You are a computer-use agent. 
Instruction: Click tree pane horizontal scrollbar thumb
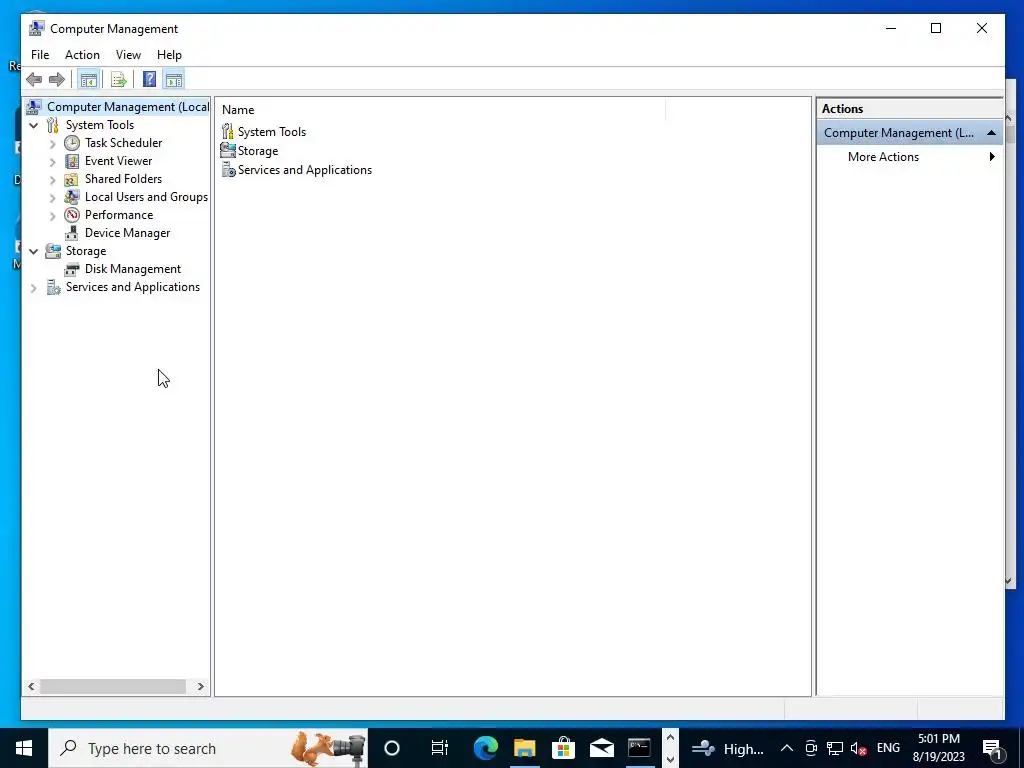tap(113, 686)
